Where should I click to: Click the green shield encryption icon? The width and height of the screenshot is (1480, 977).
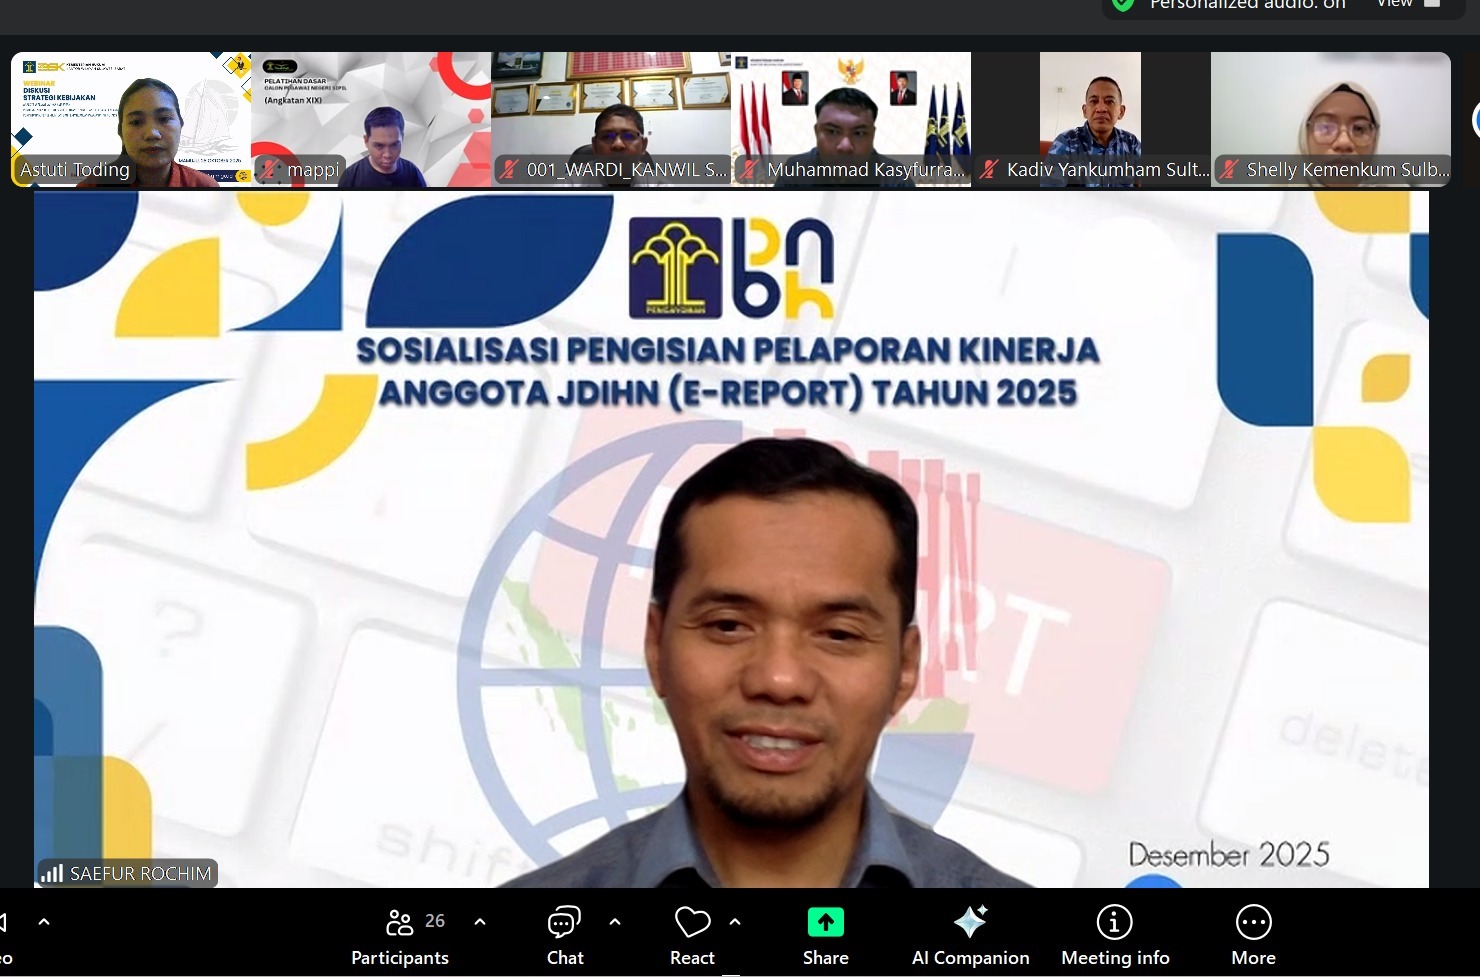click(1124, 5)
